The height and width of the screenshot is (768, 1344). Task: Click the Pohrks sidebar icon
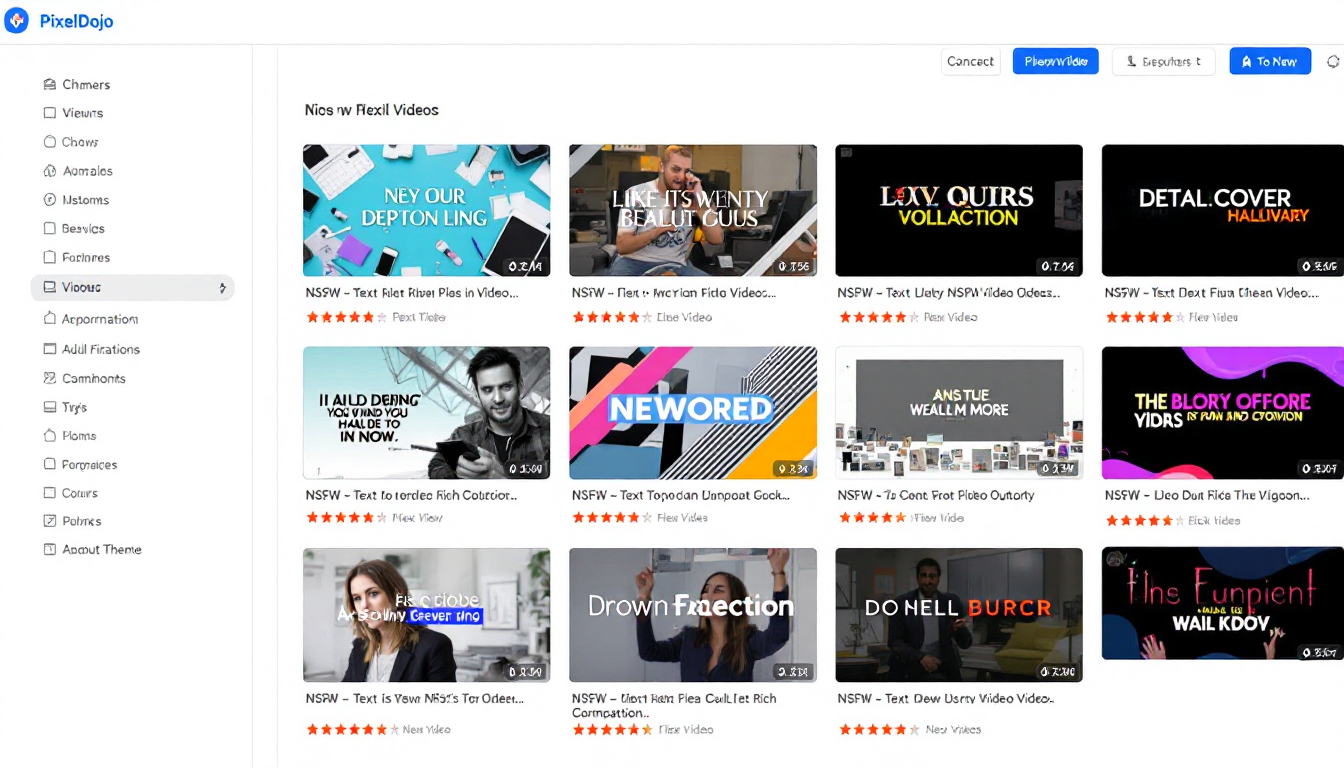48,520
